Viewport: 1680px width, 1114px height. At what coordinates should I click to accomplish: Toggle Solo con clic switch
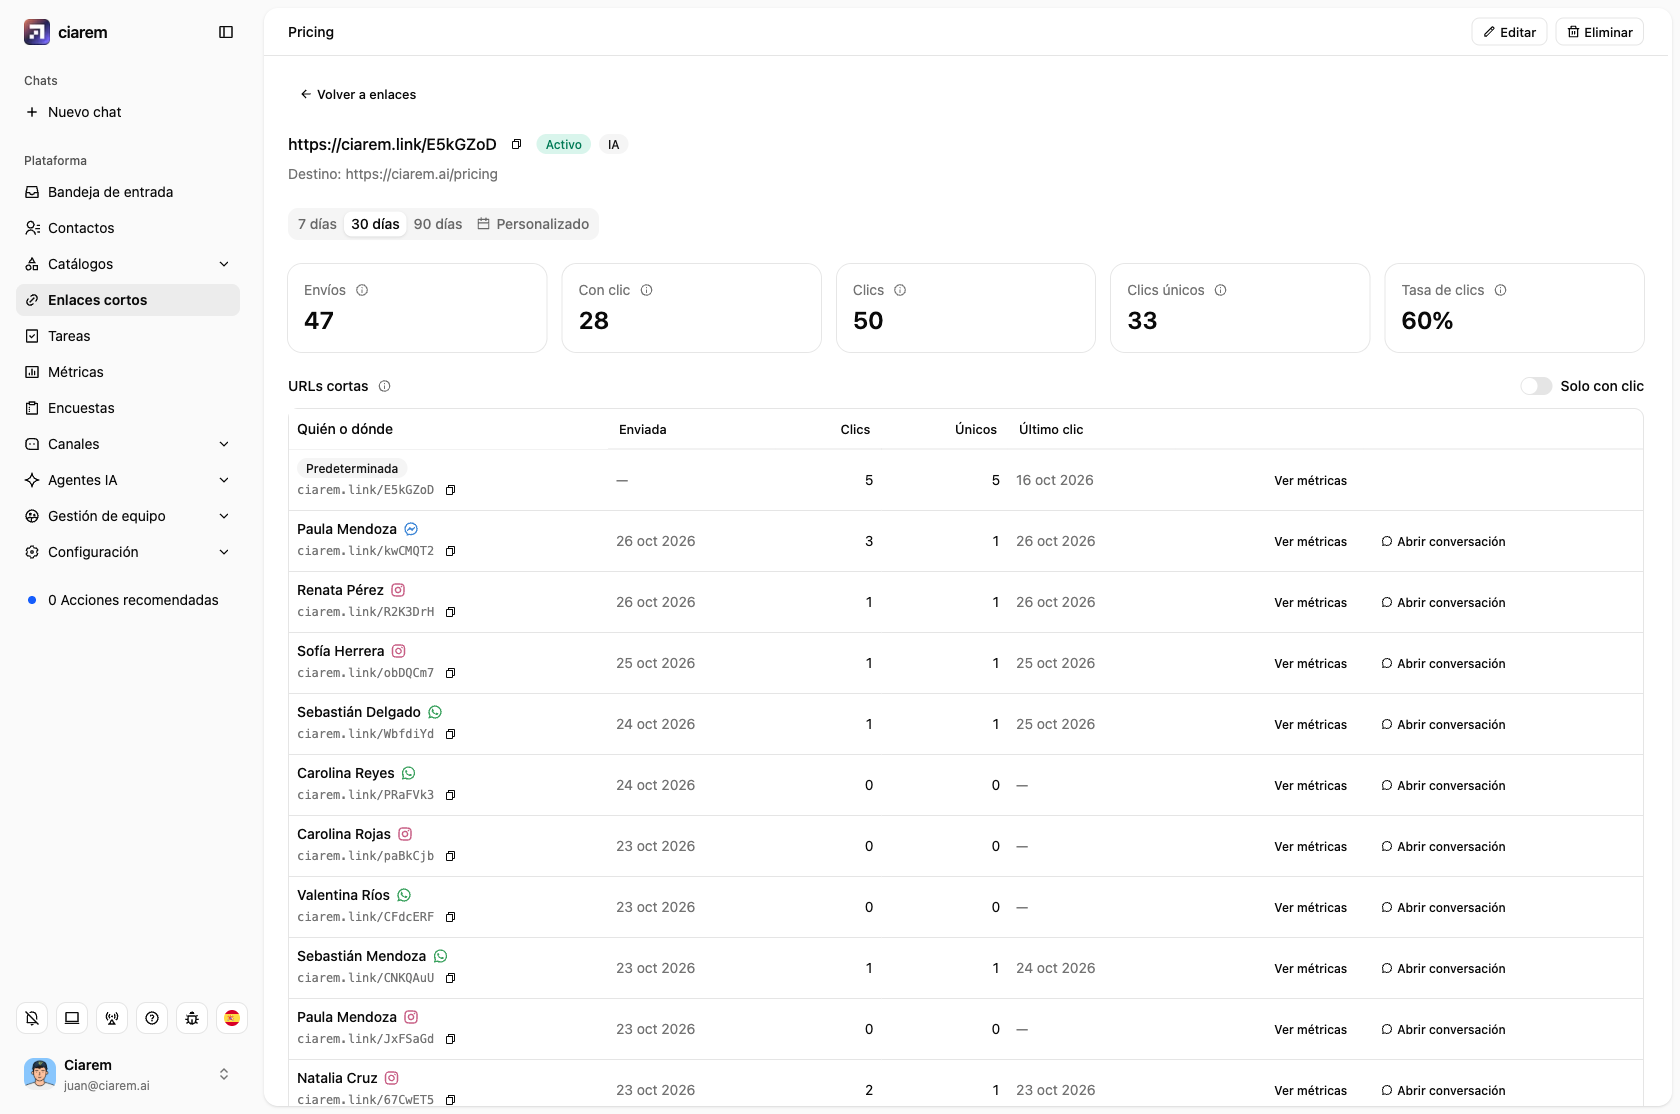1536,386
